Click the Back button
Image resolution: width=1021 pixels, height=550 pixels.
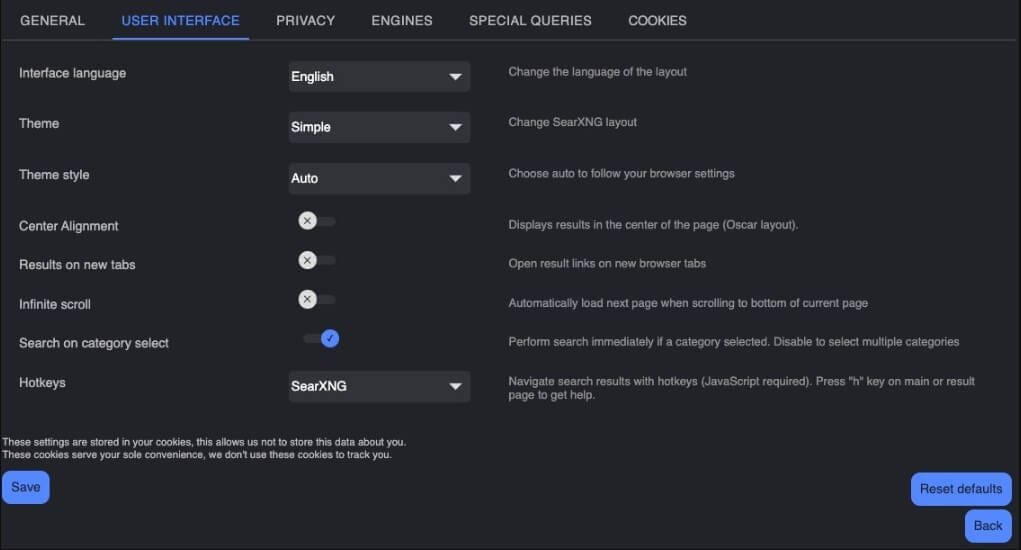point(987,526)
